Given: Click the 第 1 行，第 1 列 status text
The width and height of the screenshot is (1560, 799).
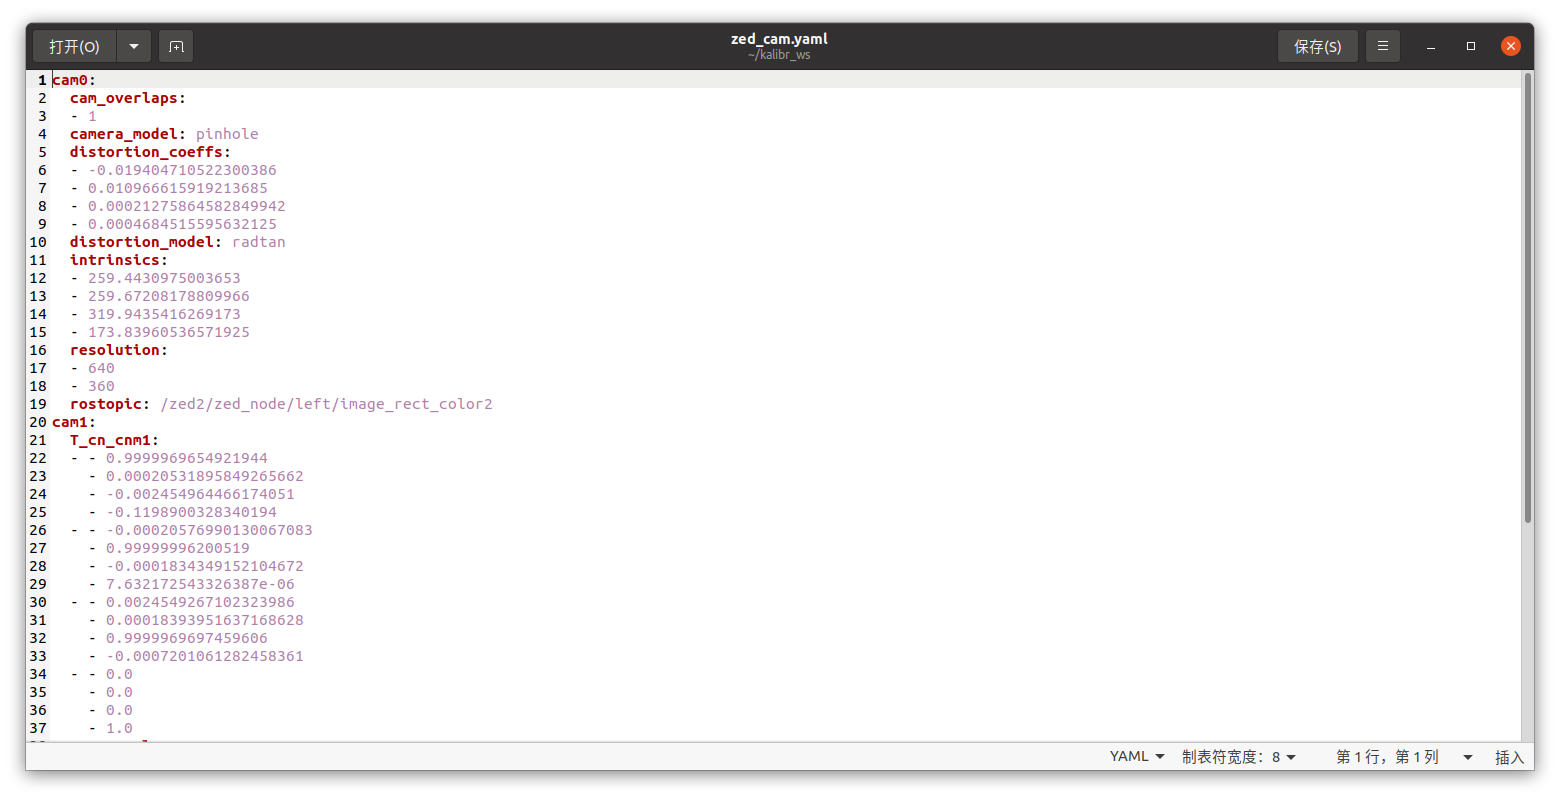Looking at the screenshot, I should click(x=1387, y=757).
